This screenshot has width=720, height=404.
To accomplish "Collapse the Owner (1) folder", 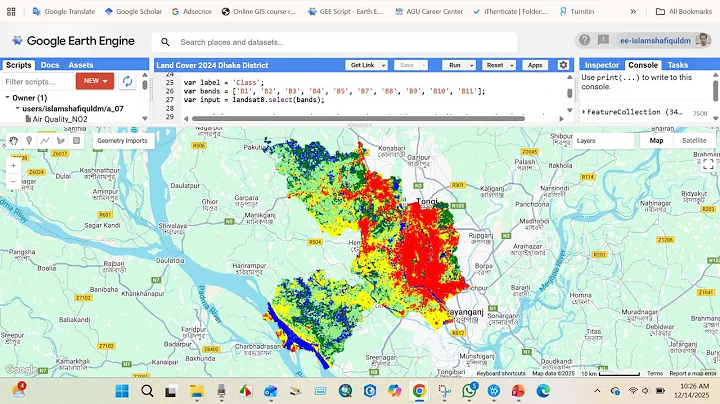I will pyautogui.click(x=7, y=97).
